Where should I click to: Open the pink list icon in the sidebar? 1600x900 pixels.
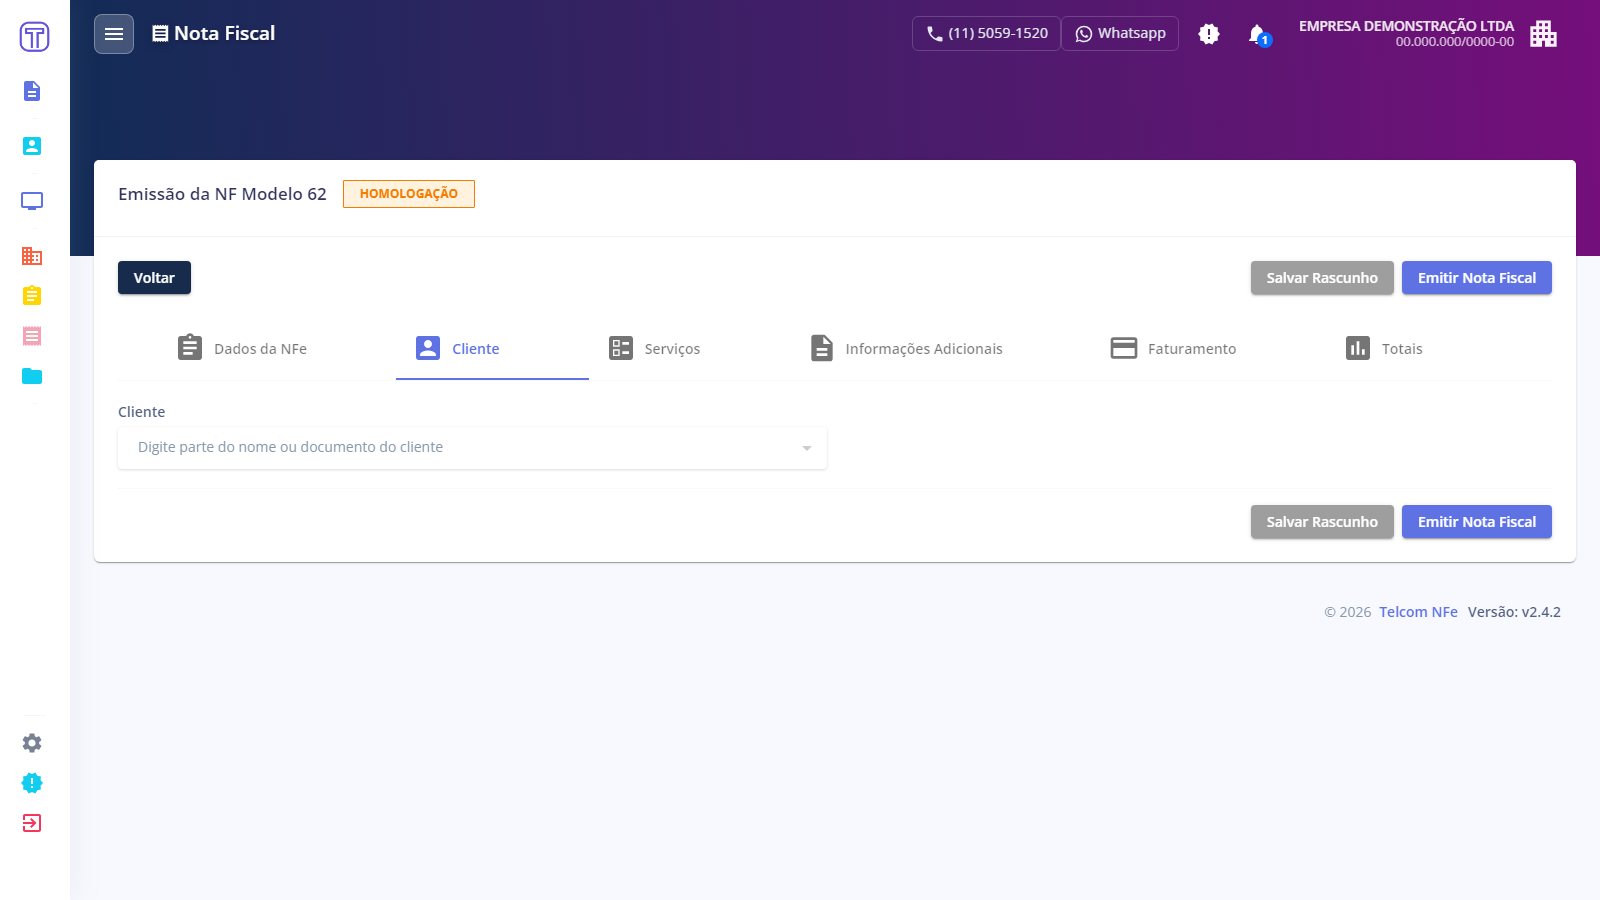[x=32, y=336]
